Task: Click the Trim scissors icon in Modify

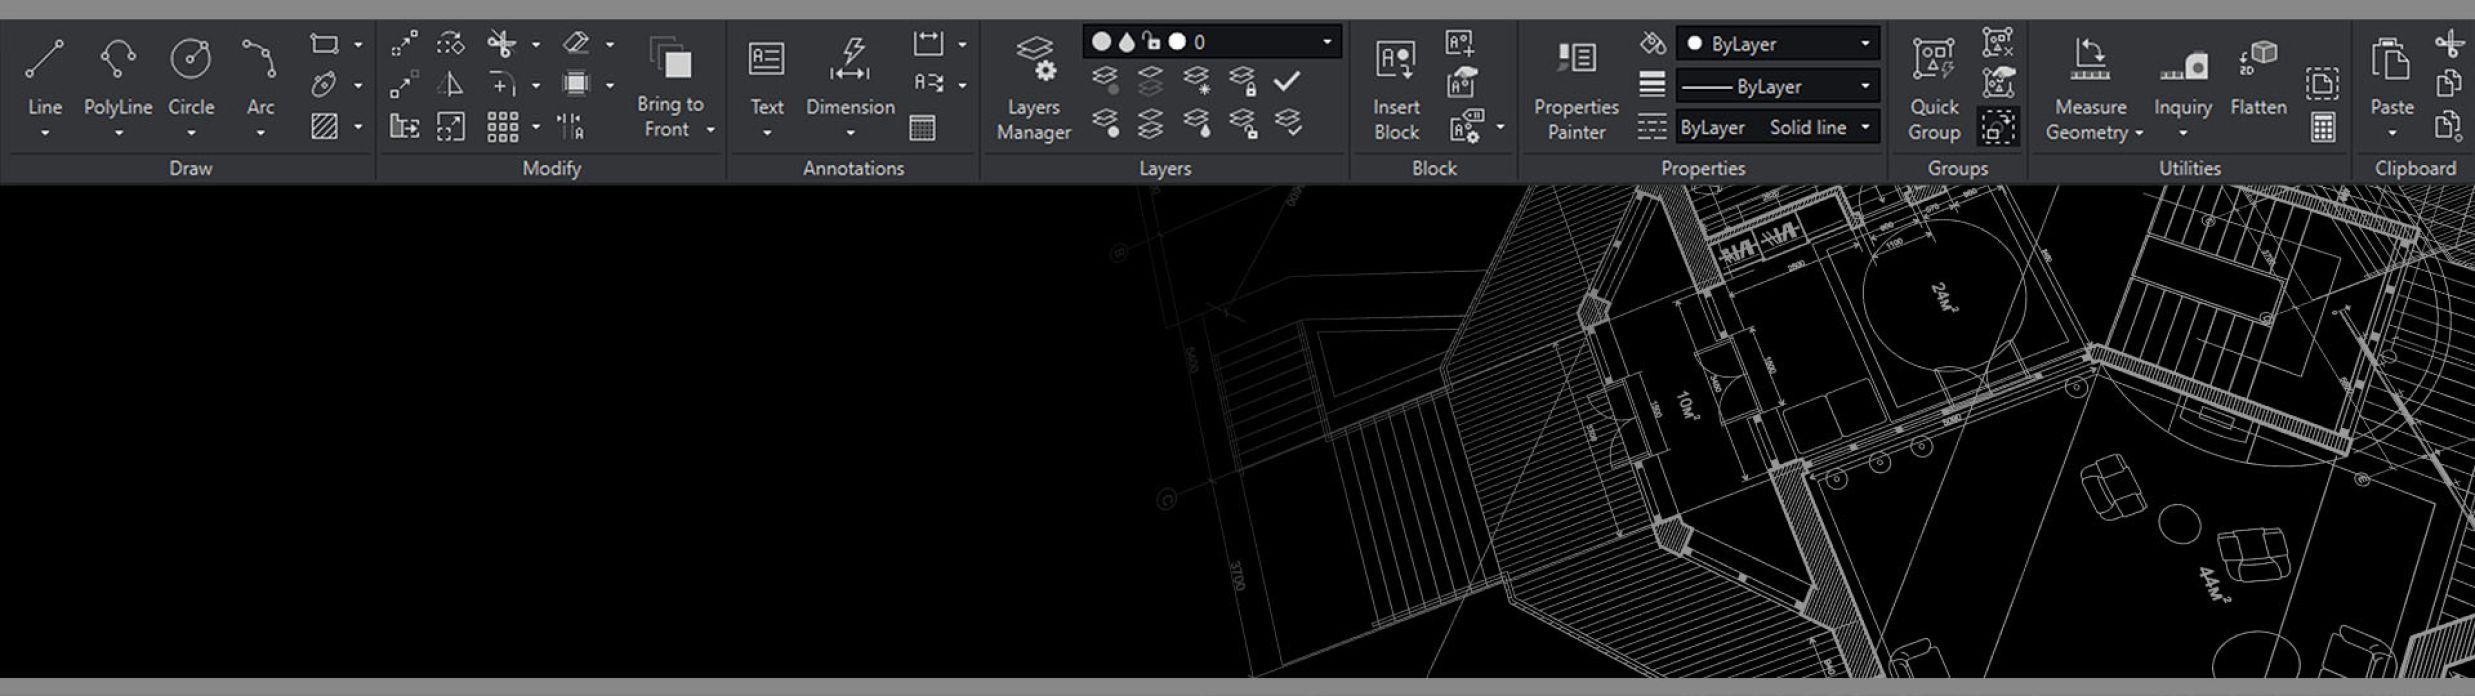Action: (x=502, y=44)
